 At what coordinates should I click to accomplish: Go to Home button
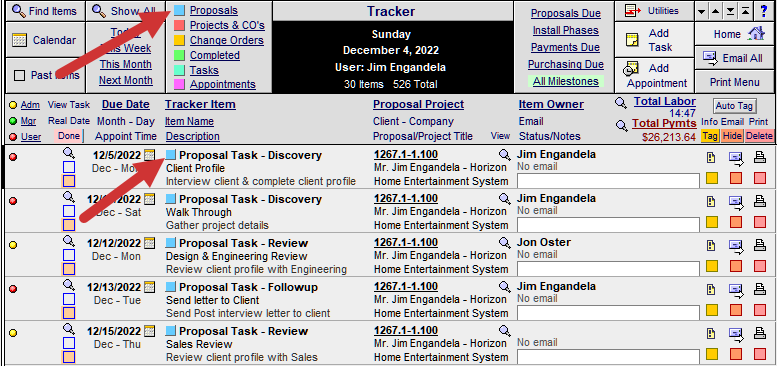(x=734, y=34)
